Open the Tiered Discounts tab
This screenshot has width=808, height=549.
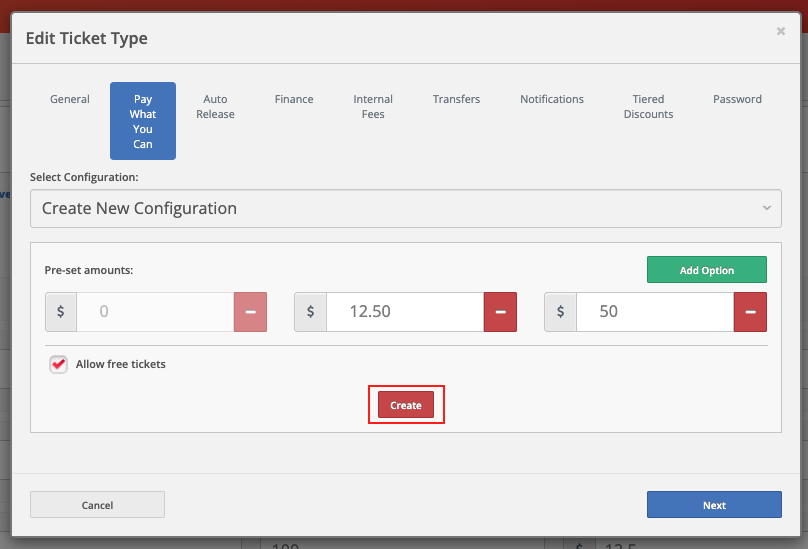(648, 107)
